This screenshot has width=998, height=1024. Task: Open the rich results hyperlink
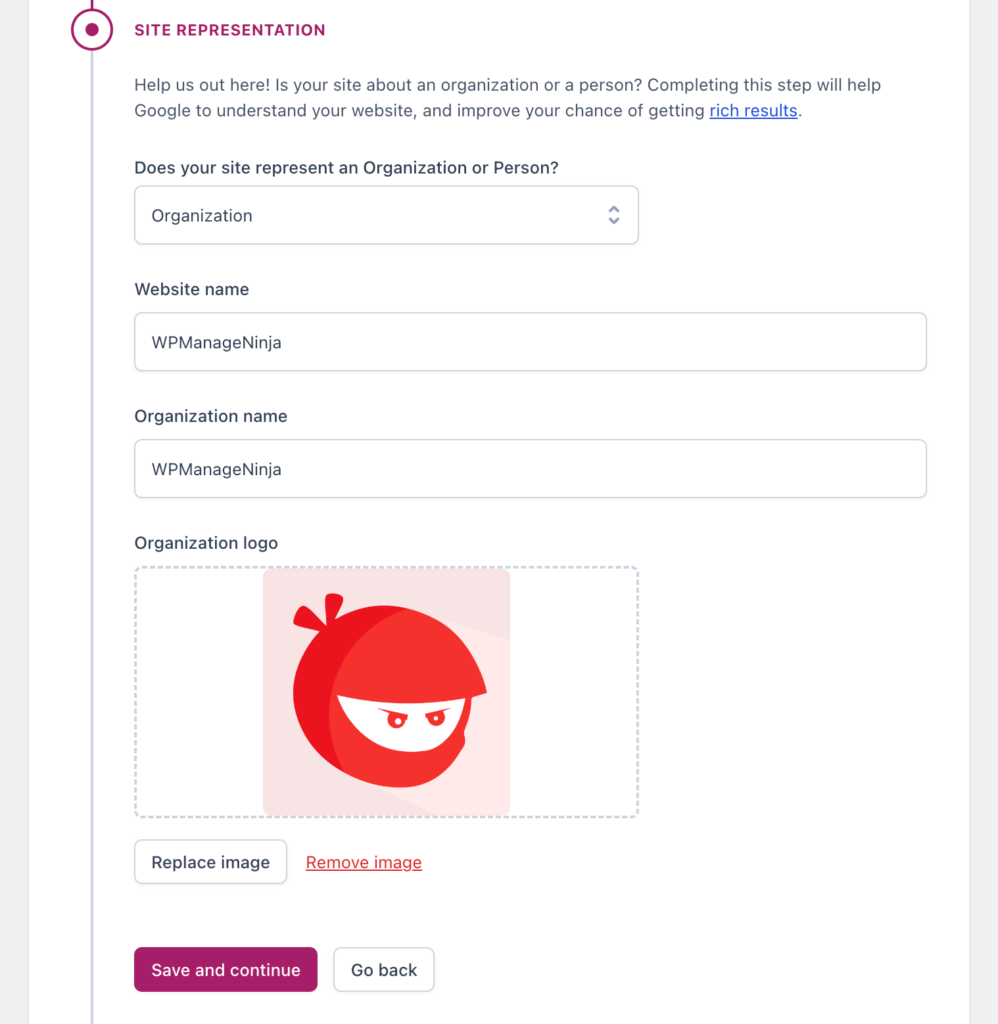(753, 110)
